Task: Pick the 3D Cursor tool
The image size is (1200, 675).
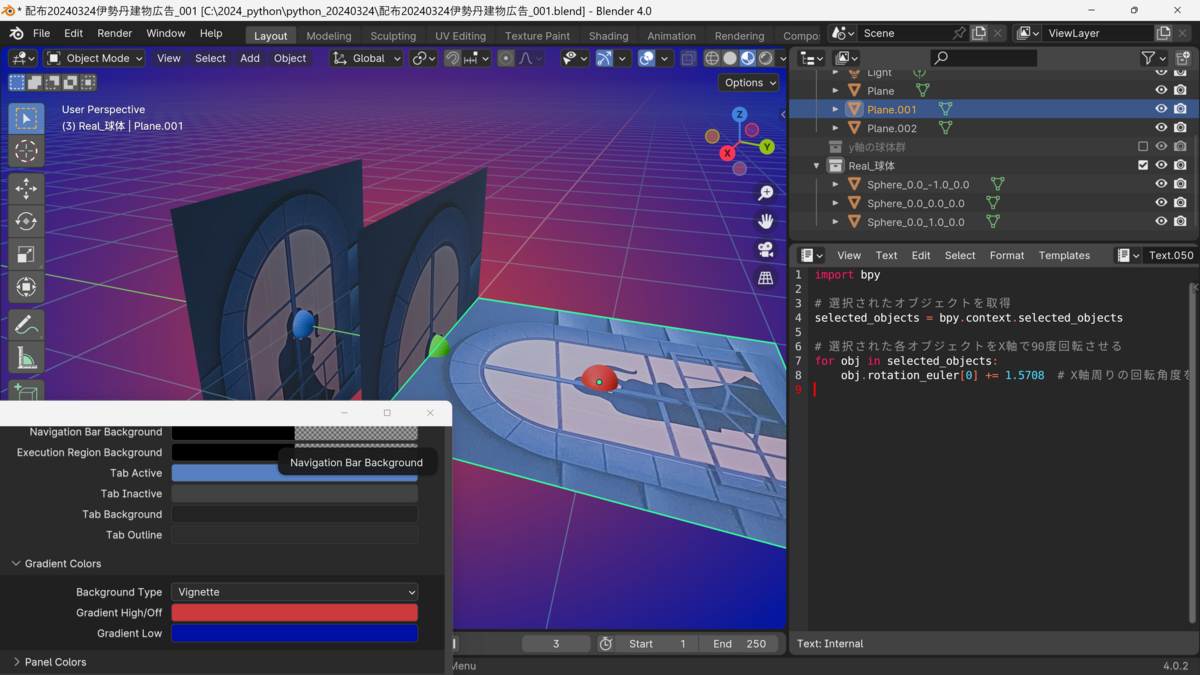Action: (x=26, y=151)
